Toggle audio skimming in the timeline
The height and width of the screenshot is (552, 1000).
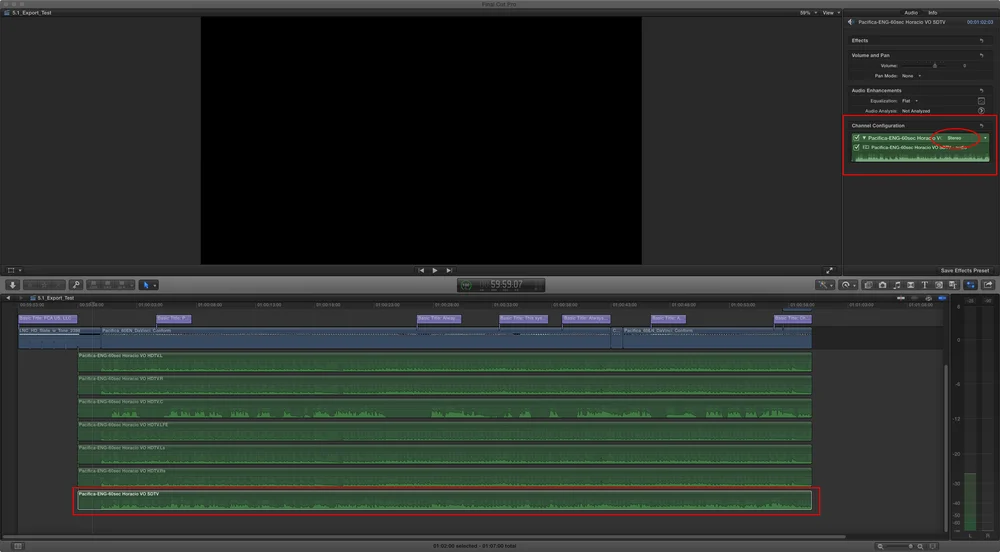pyautogui.click(x=915, y=298)
